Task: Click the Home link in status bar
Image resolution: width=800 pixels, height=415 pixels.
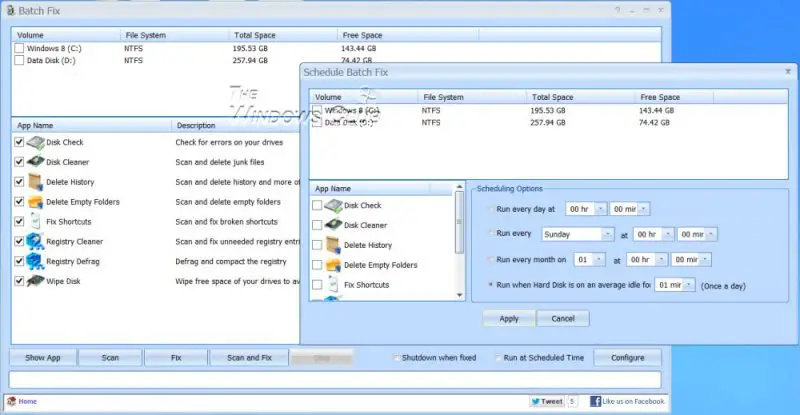Action: pyautogui.click(x=28, y=401)
